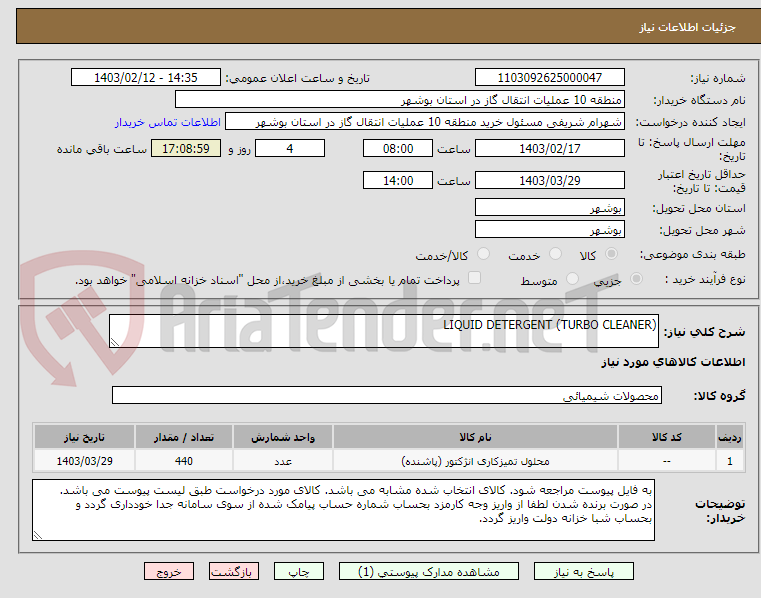This screenshot has width=761, height=598.
Task: Click the خروج exit button
Action: 169,571
